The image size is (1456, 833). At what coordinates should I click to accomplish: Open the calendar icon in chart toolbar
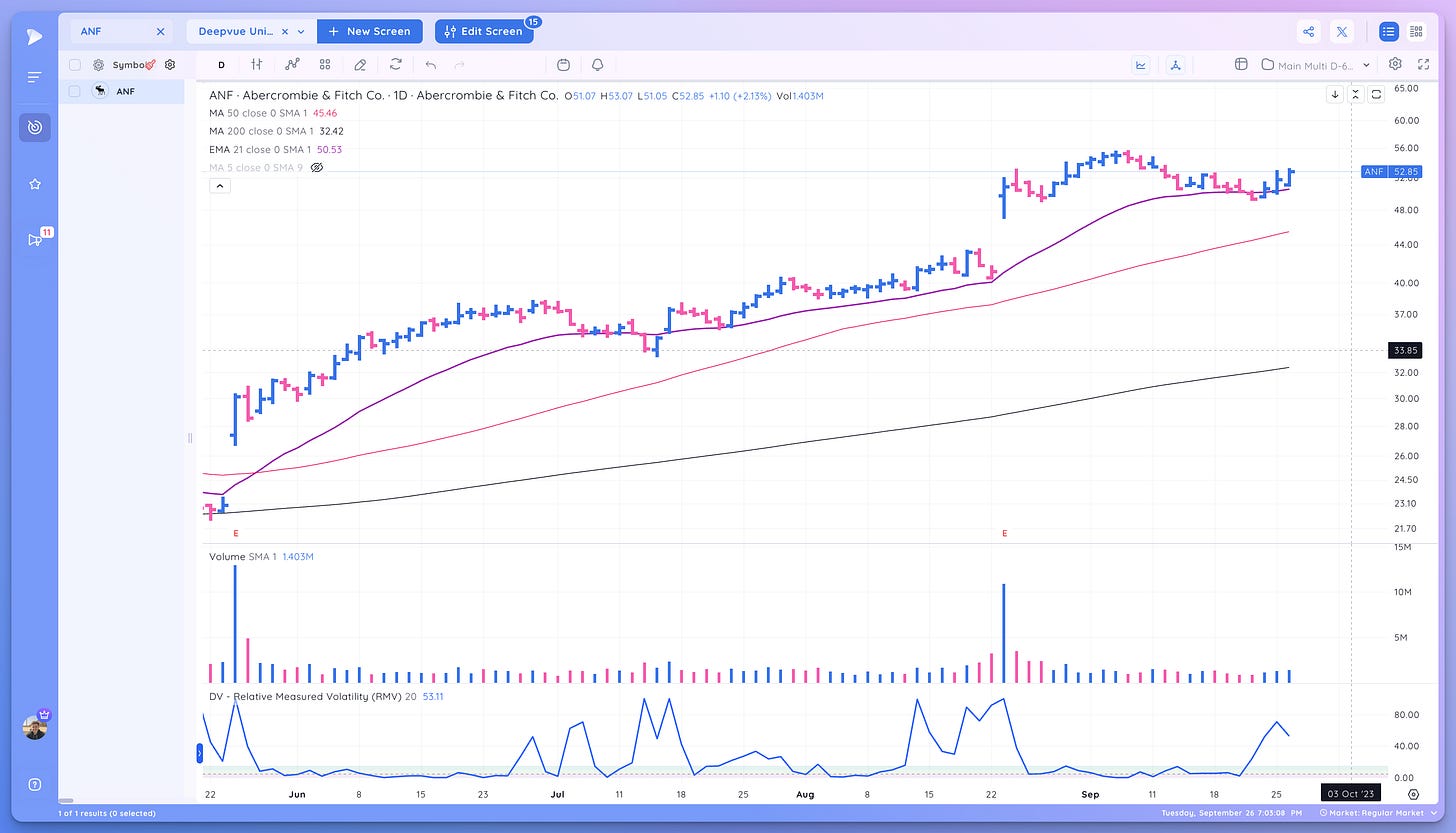563,65
